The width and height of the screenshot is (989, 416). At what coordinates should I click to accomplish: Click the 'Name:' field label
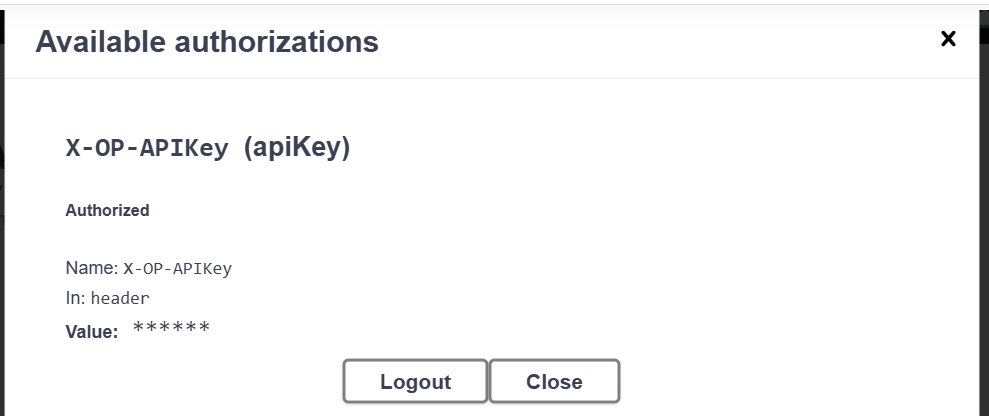click(92, 268)
